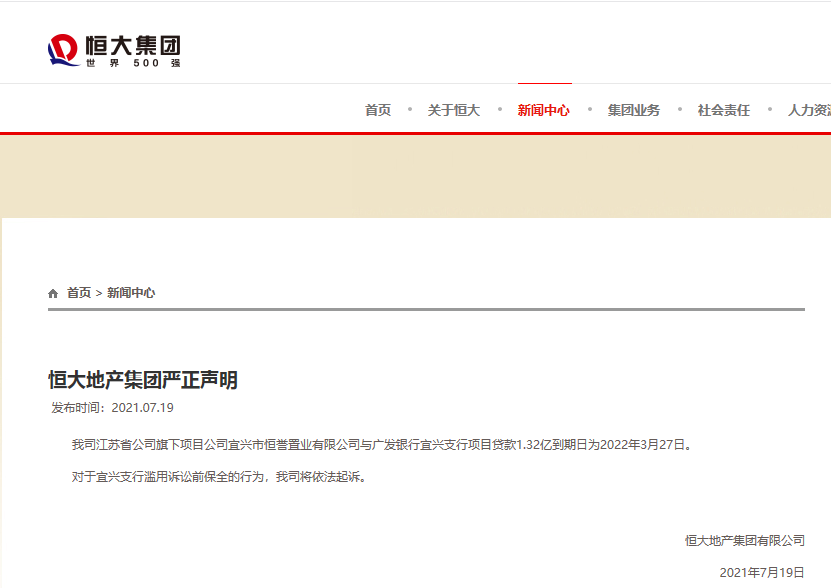Click the 新闻中心 breadcrumb link
Viewport: 831px width, 588px height.
pyautogui.click(x=131, y=293)
